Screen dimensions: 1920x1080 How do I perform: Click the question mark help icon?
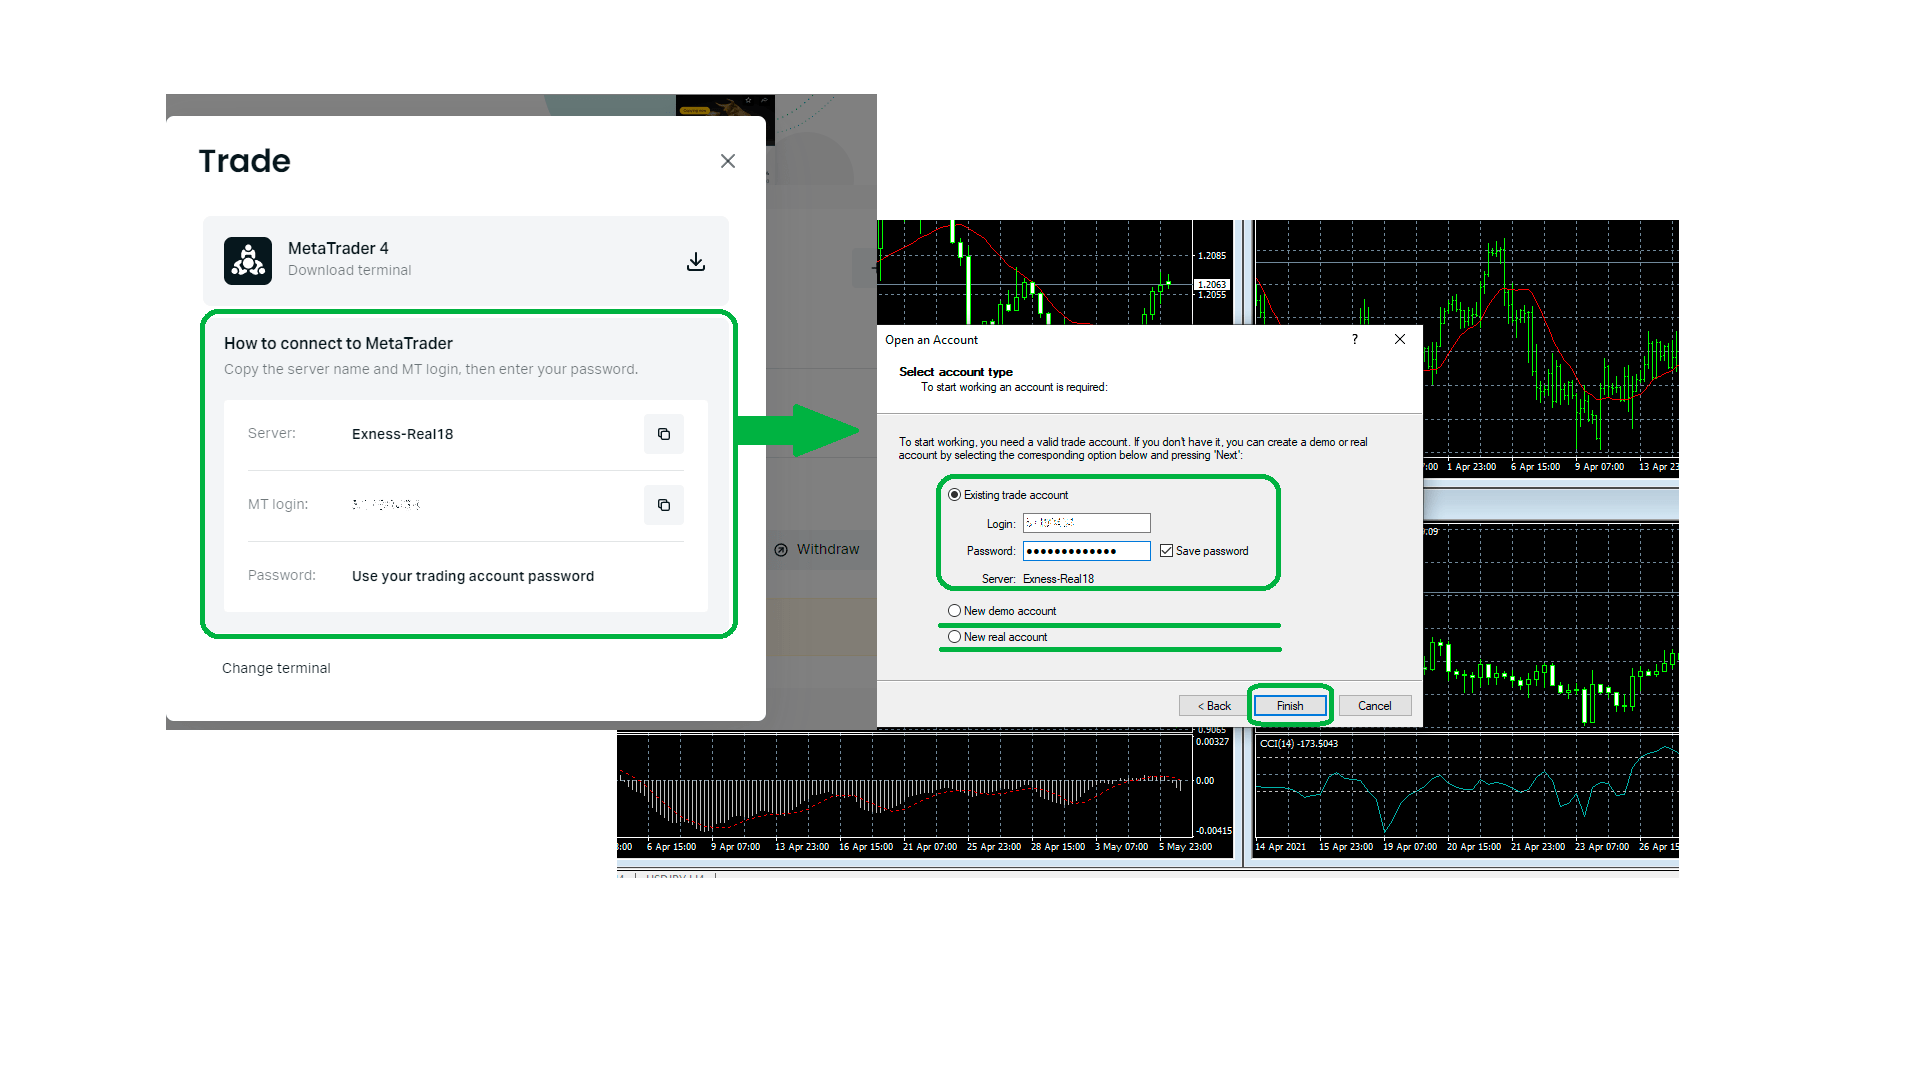tap(1354, 340)
